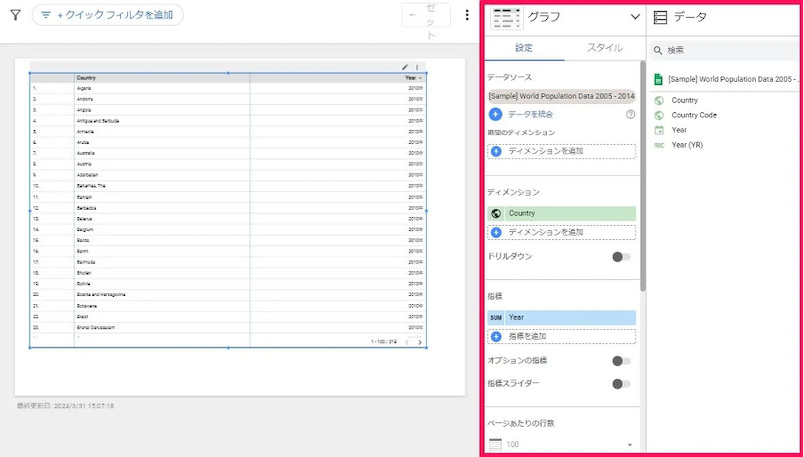
Task: Switch to the スタイル tab
Action: (x=605, y=48)
